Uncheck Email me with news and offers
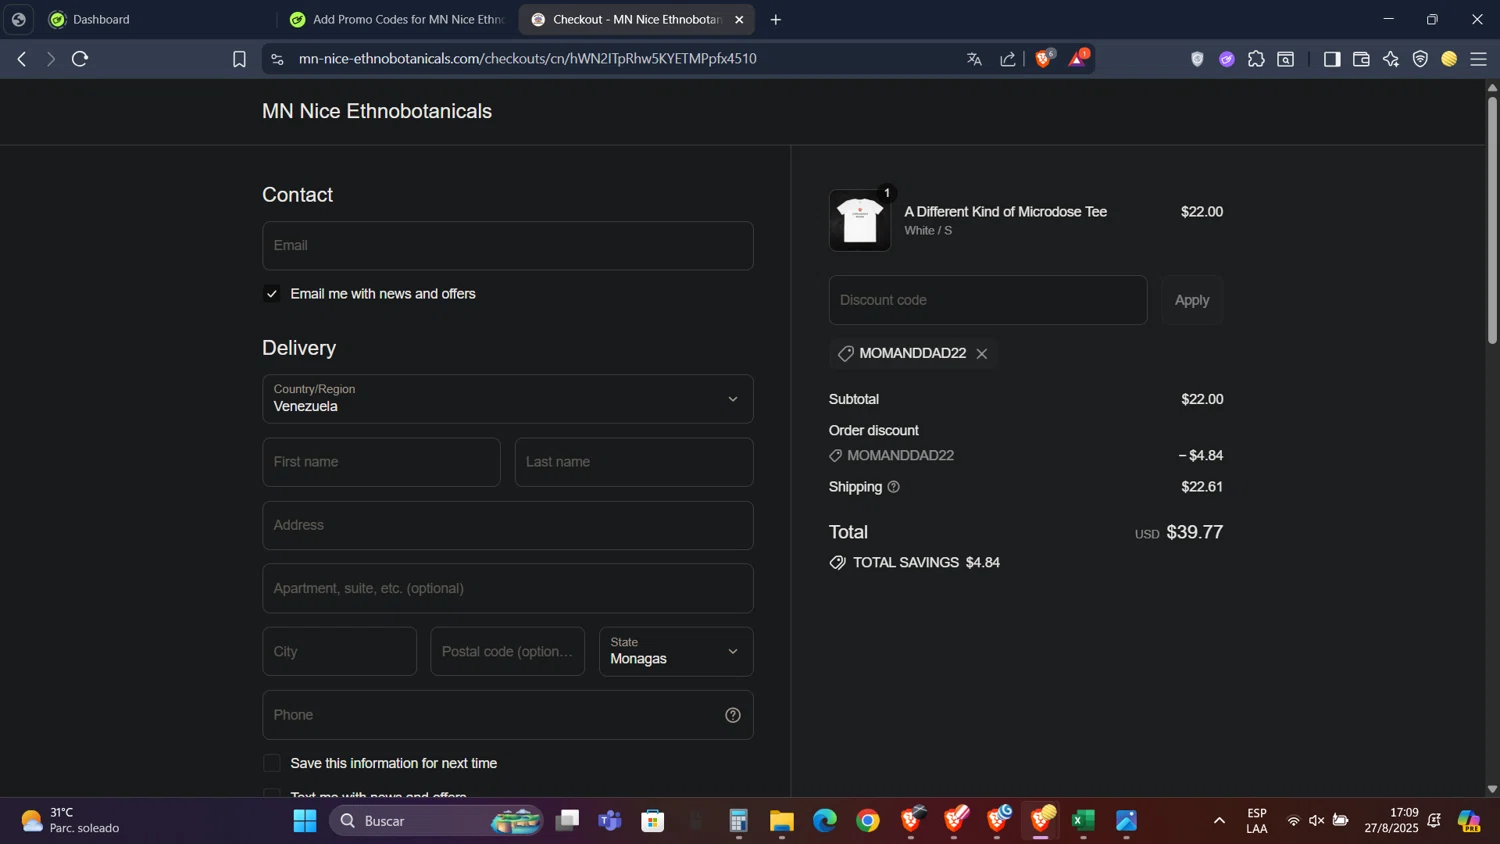The height and width of the screenshot is (844, 1500). coord(272,294)
